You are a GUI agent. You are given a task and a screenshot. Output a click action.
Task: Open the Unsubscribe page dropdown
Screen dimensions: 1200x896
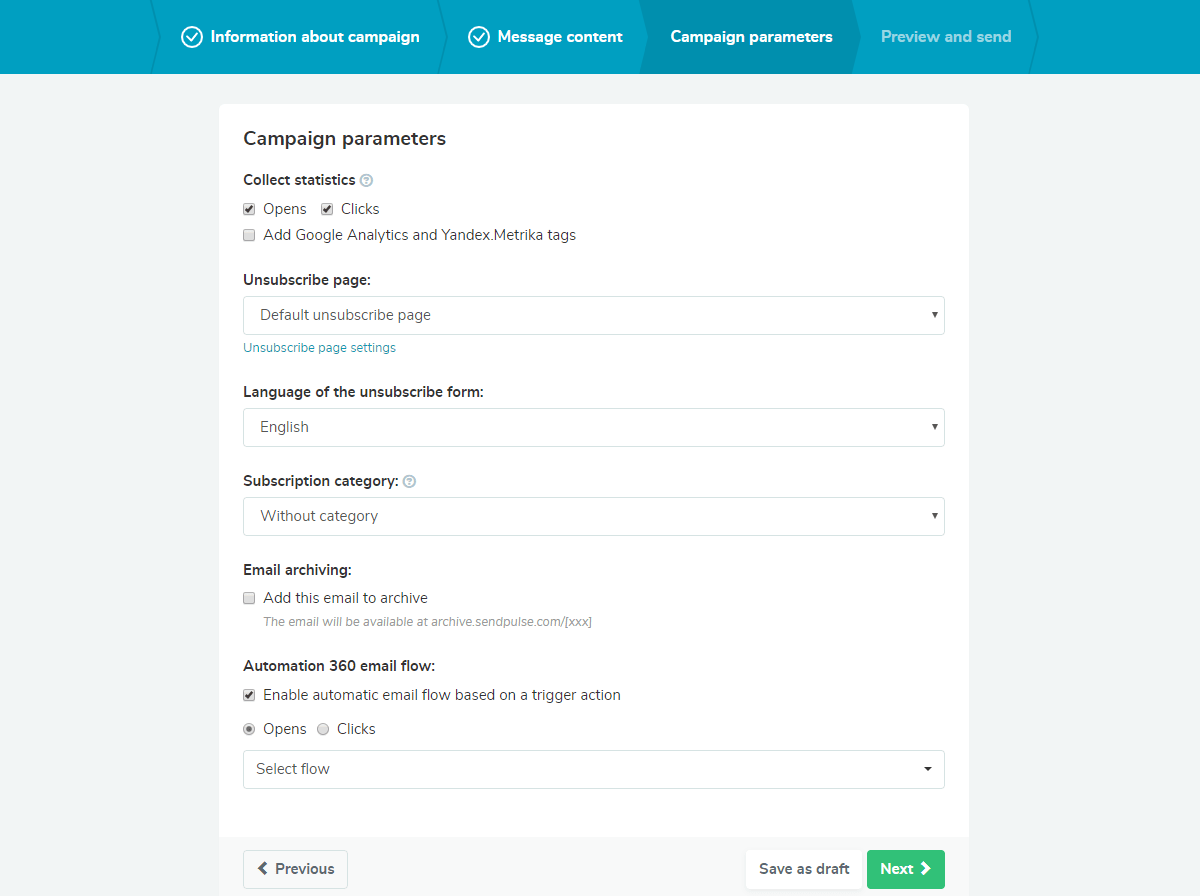[x=593, y=315]
